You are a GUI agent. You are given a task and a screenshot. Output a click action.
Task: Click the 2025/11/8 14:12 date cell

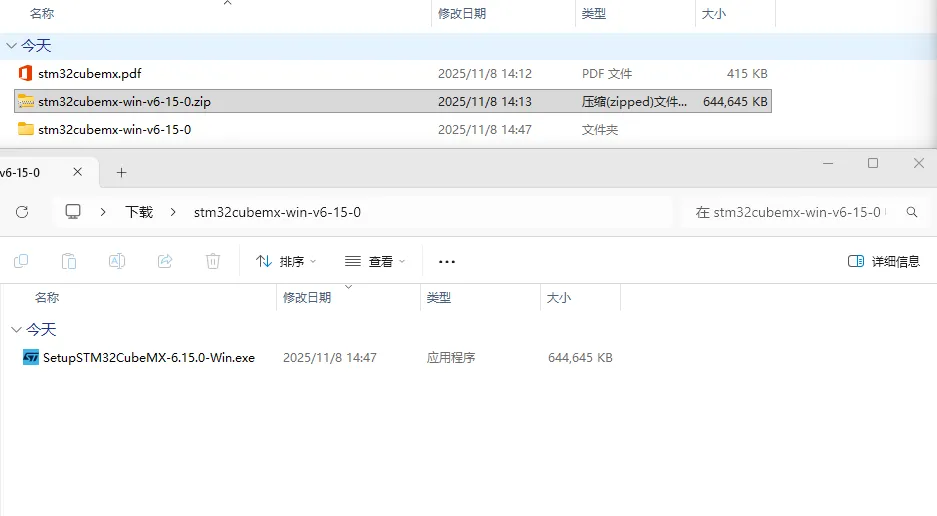click(485, 74)
